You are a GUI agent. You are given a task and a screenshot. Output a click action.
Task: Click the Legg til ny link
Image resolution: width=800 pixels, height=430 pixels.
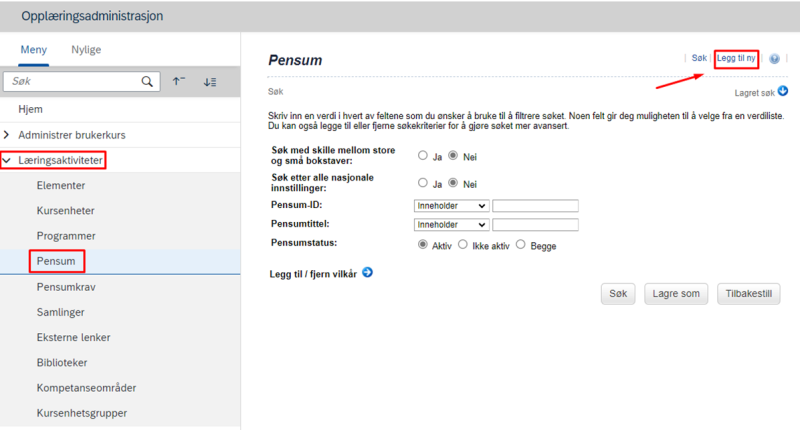[736, 58]
